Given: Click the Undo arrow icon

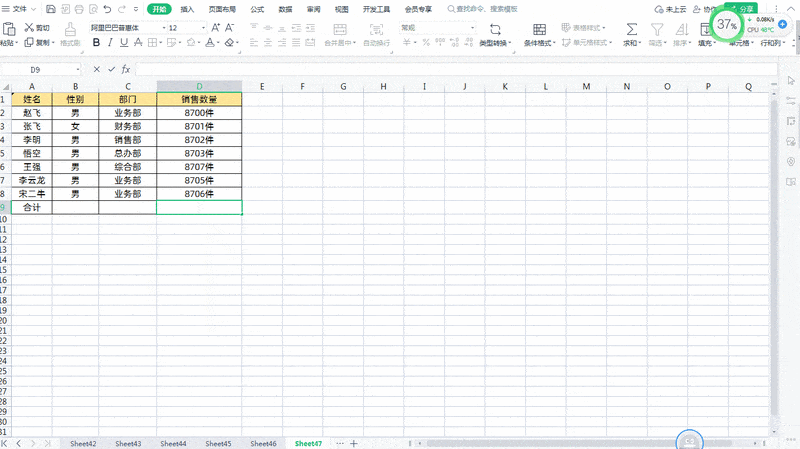Looking at the screenshot, I should coord(105,9).
